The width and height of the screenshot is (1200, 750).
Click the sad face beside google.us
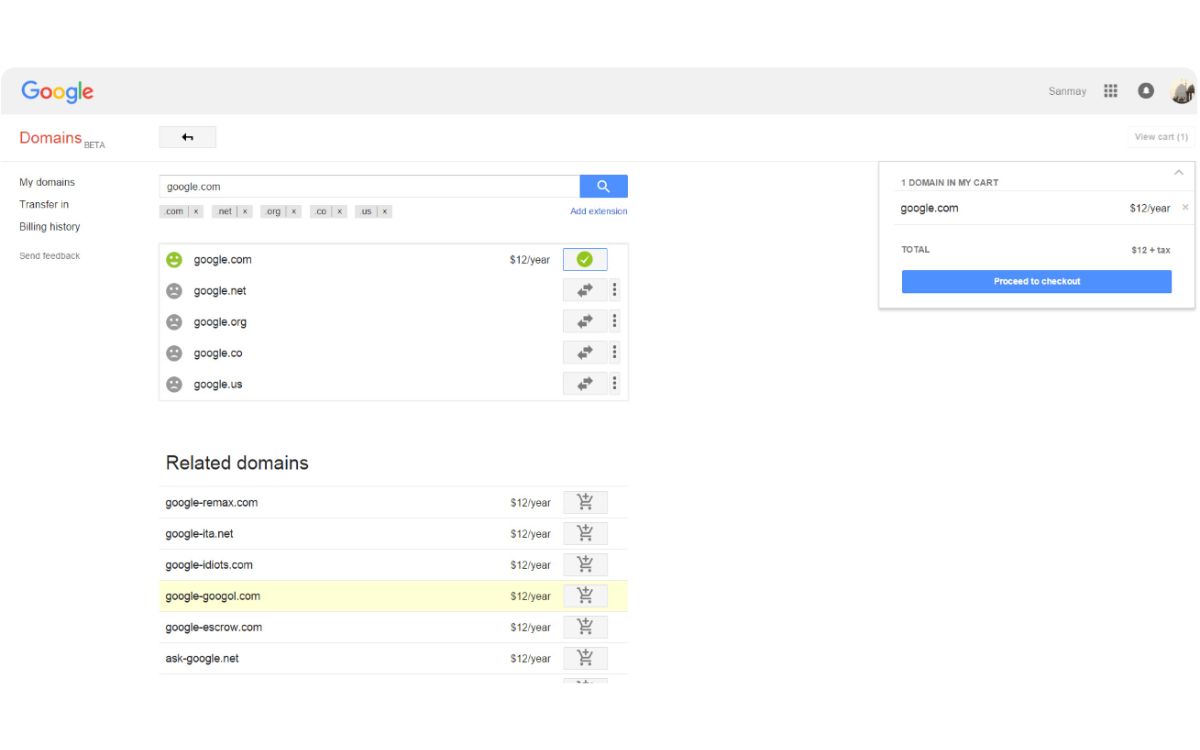click(x=174, y=384)
